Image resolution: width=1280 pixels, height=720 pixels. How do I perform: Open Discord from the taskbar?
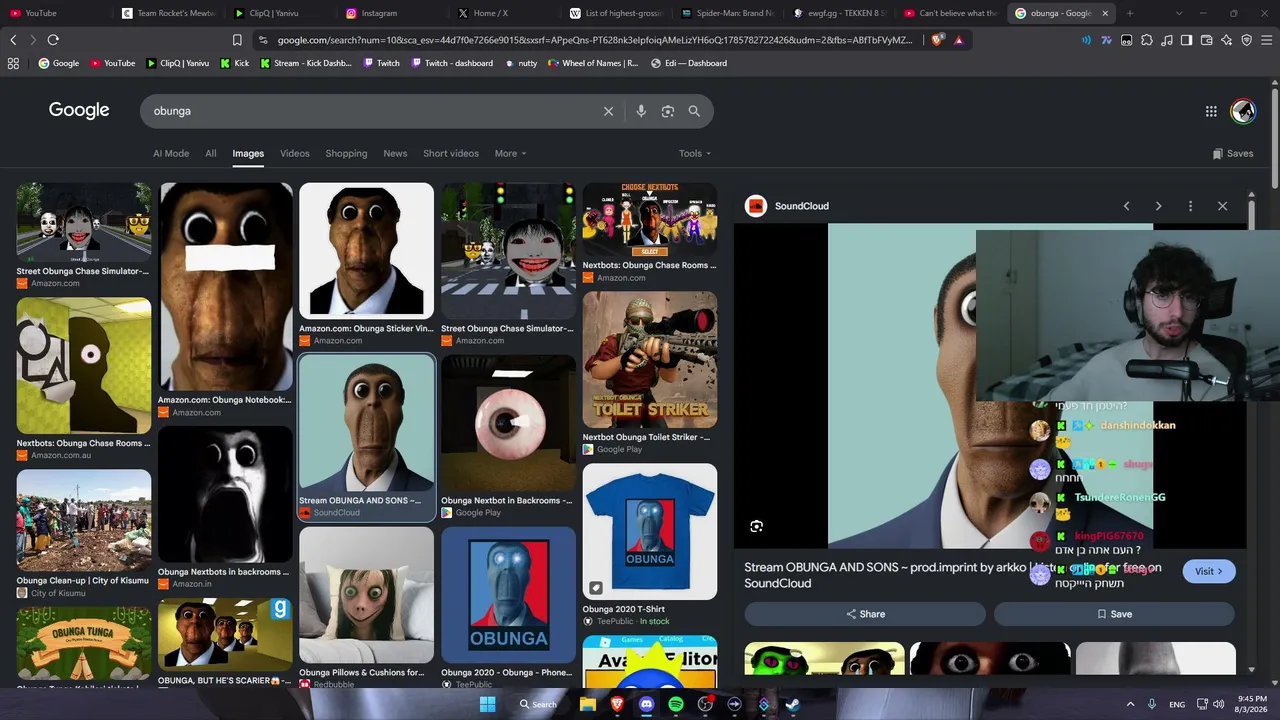646,704
